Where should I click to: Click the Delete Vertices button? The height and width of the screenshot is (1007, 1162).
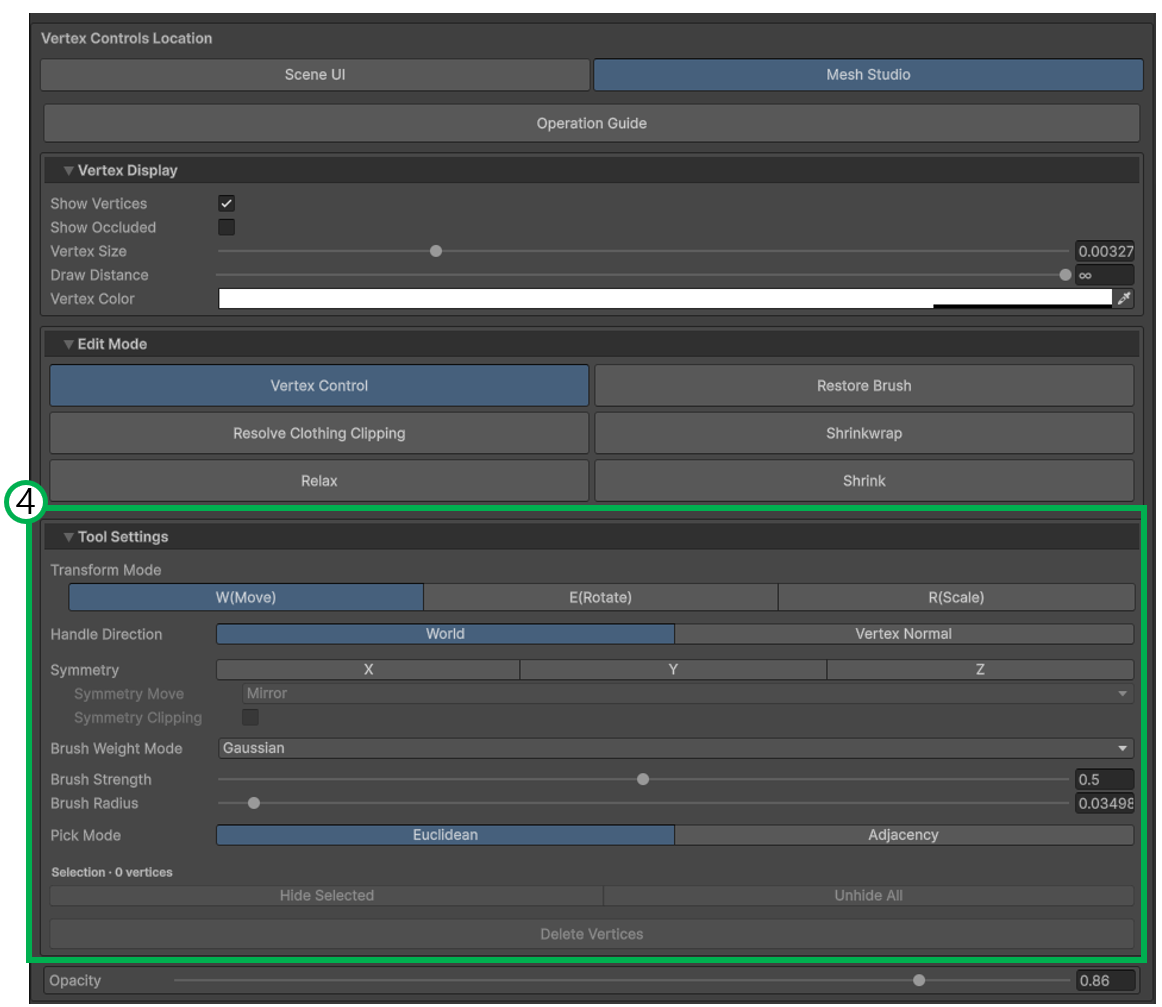click(591, 934)
